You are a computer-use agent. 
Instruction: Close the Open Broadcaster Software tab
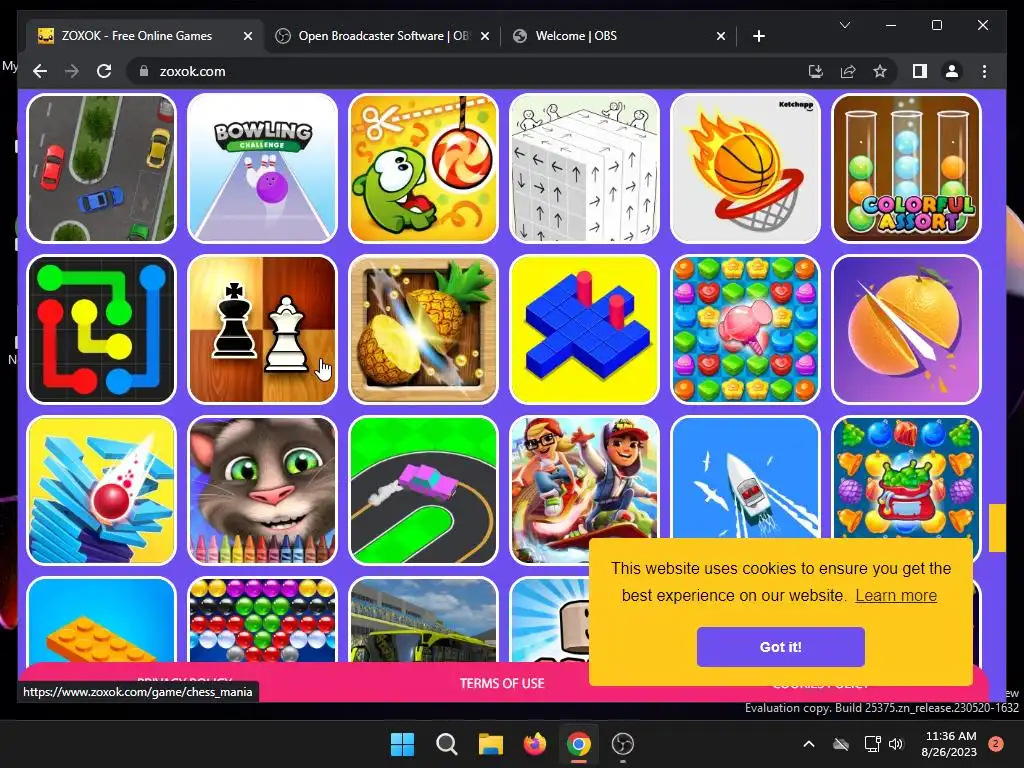pos(485,37)
